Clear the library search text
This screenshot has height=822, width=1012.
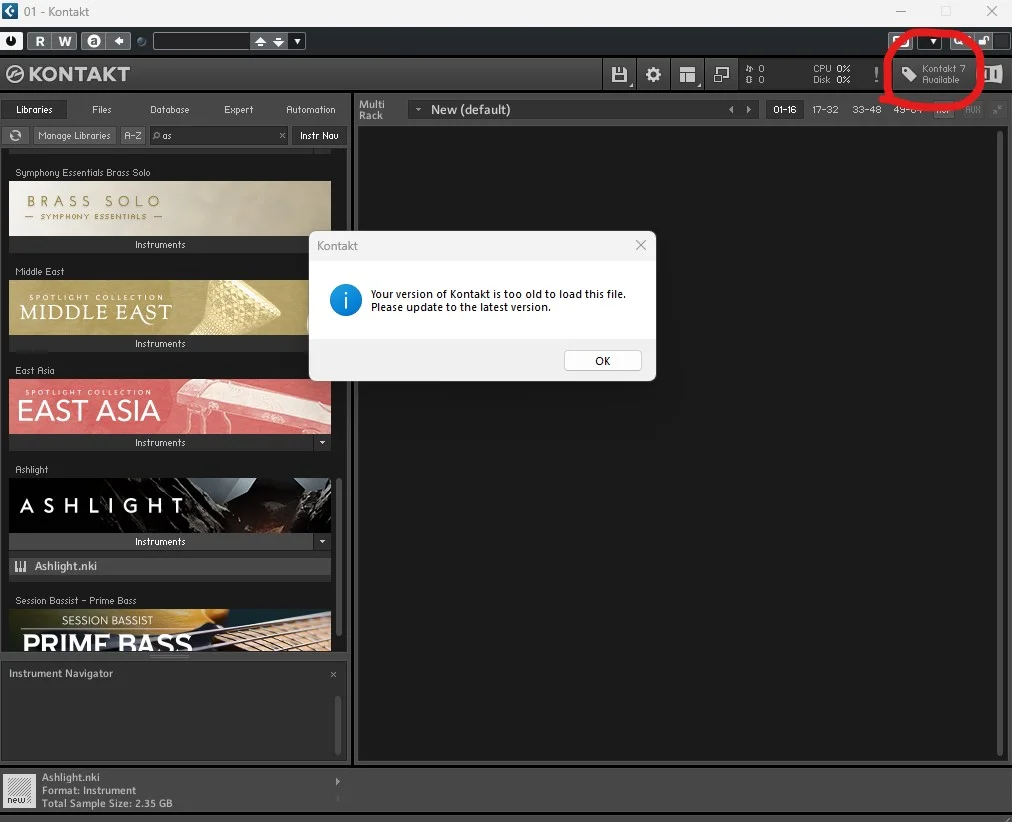tap(282, 135)
